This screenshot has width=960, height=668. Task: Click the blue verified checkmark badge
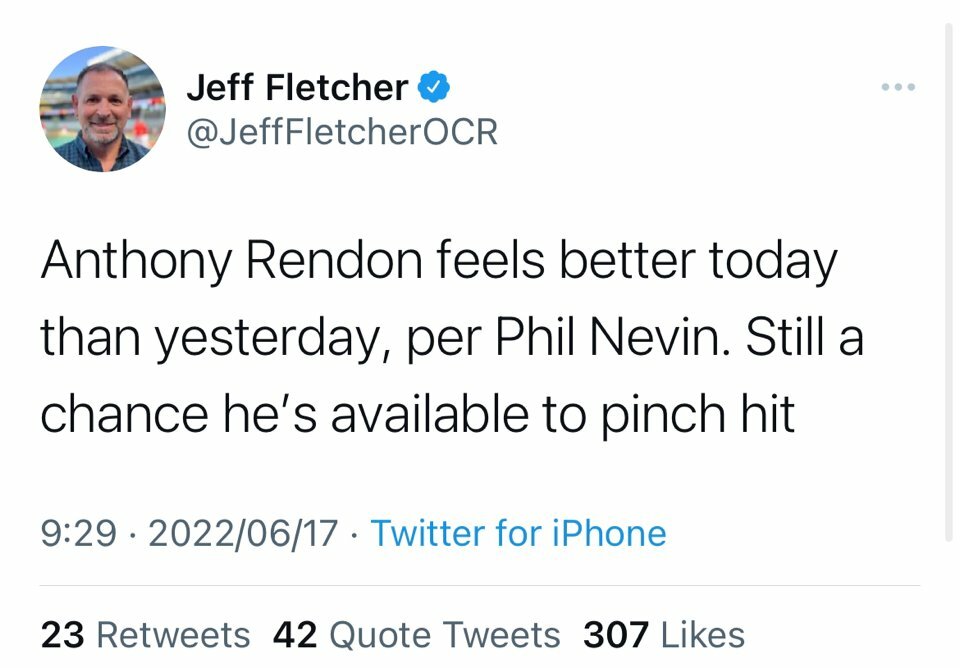coord(433,88)
